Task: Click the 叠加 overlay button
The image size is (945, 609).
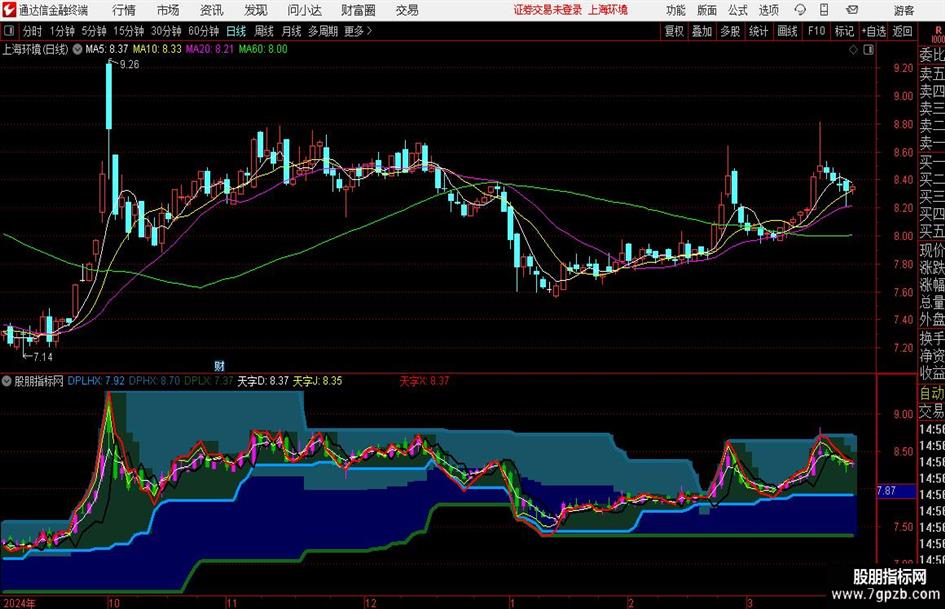Action: (x=702, y=31)
